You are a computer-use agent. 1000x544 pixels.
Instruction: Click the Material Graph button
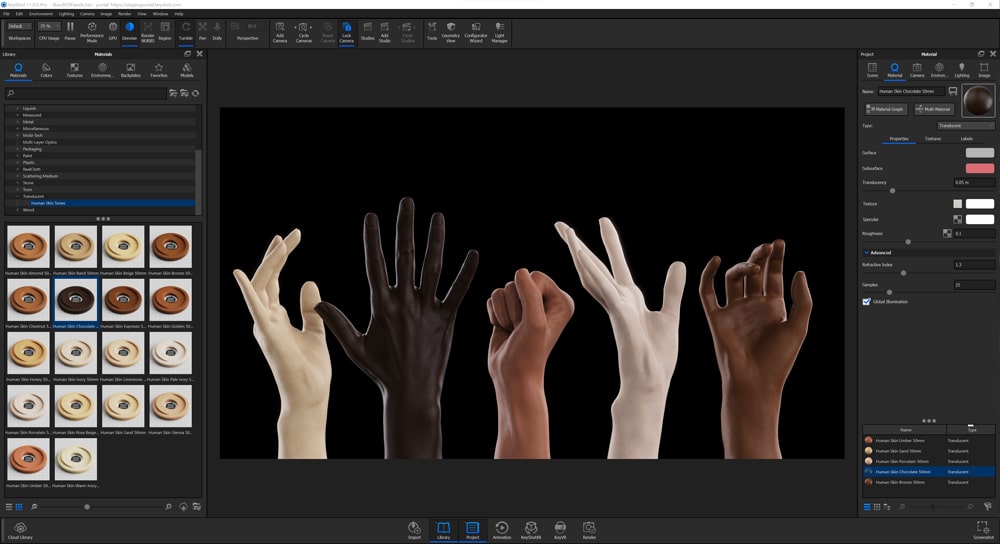pos(886,109)
